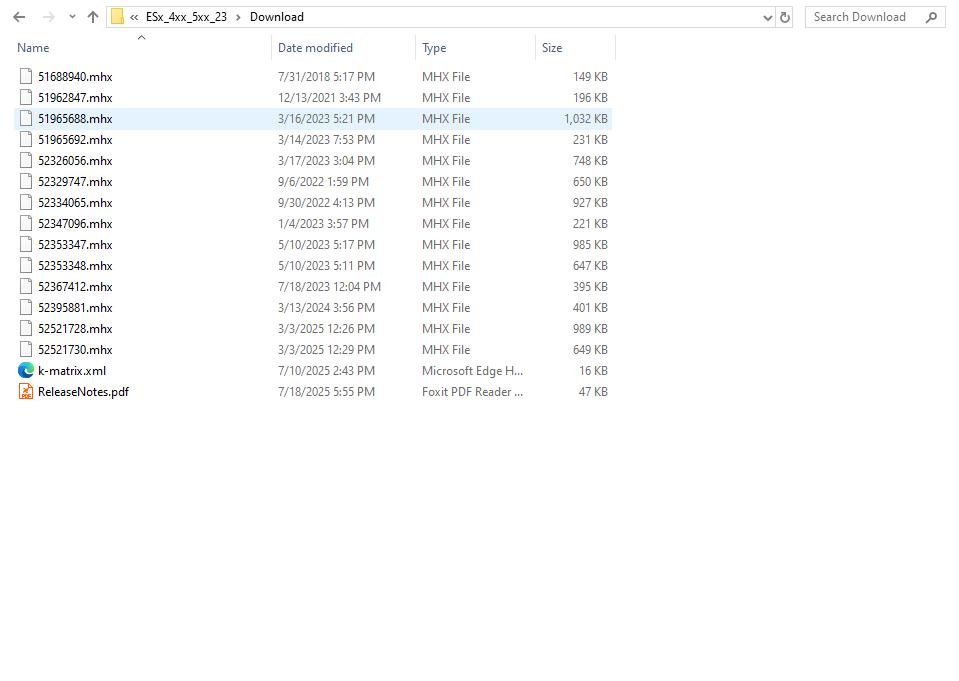The height and width of the screenshot is (681, 959).
Task: Select the 52353348.mhx file icon
Action: (26, 266)
